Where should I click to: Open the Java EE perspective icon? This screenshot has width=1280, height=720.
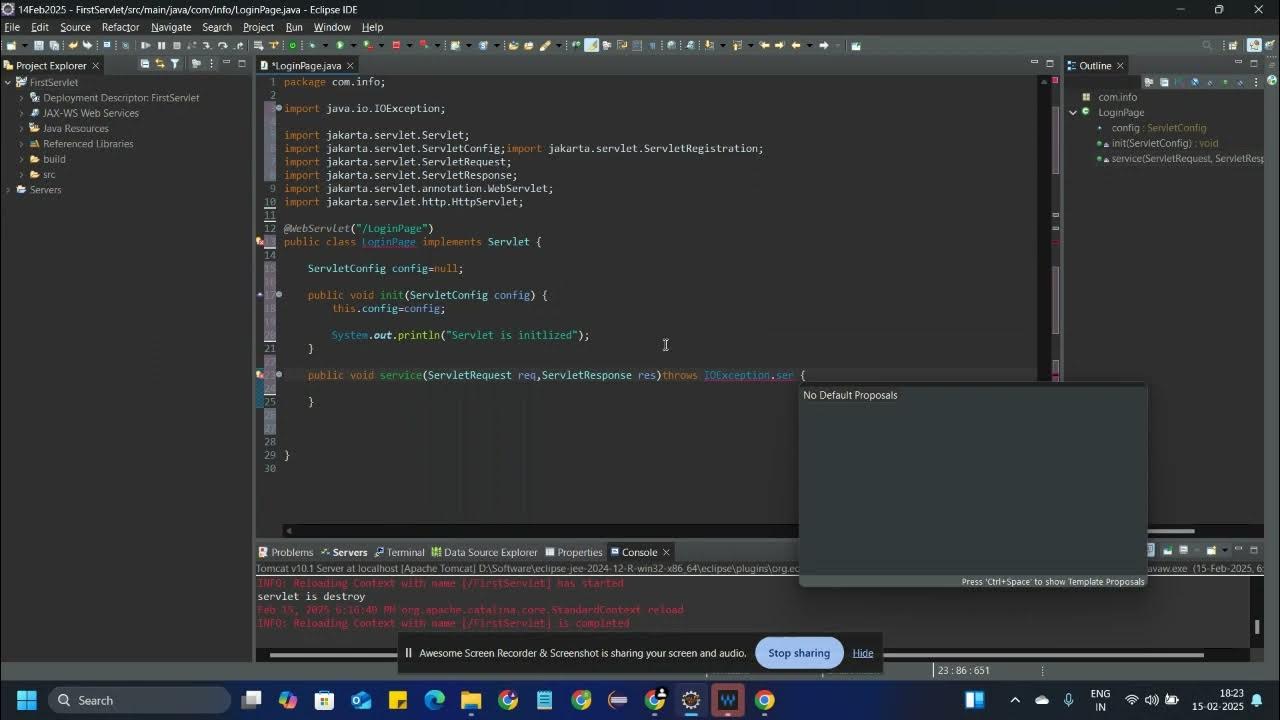point(1254,45)
